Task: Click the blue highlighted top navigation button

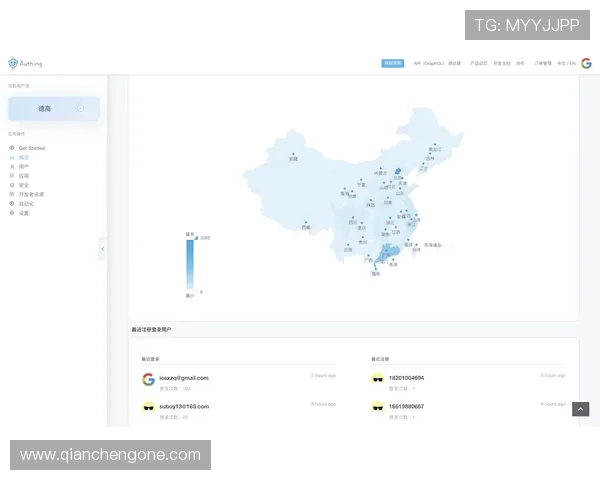Action: coord(392,63)
